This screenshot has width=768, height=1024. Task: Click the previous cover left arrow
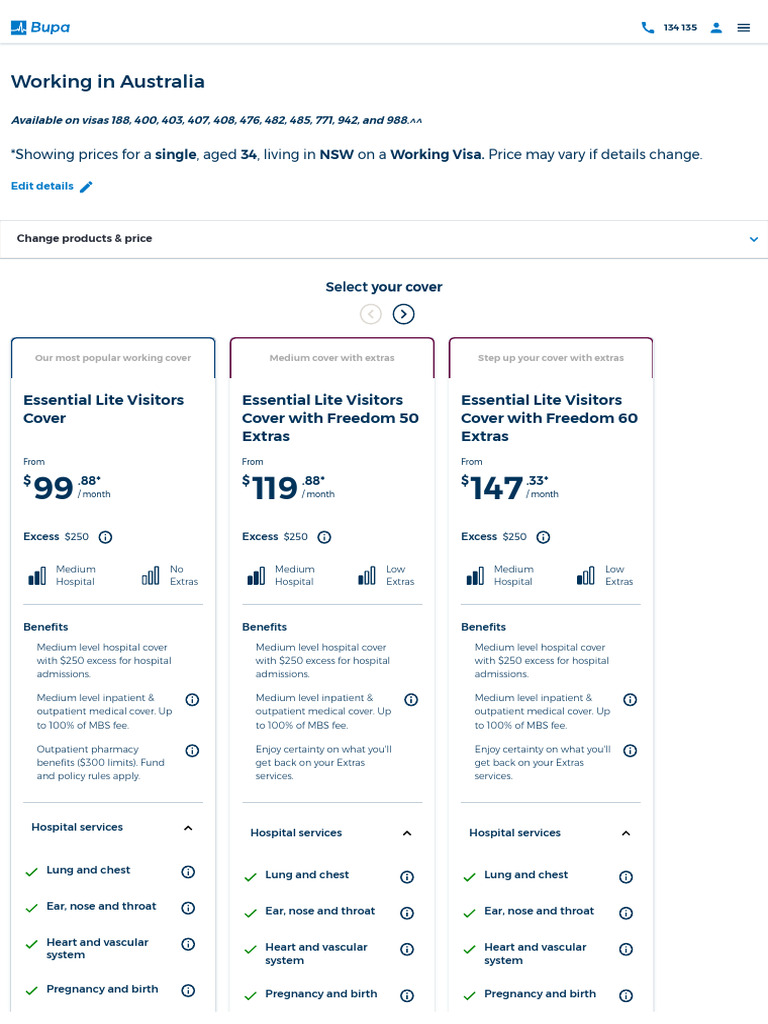click(371, 314)
